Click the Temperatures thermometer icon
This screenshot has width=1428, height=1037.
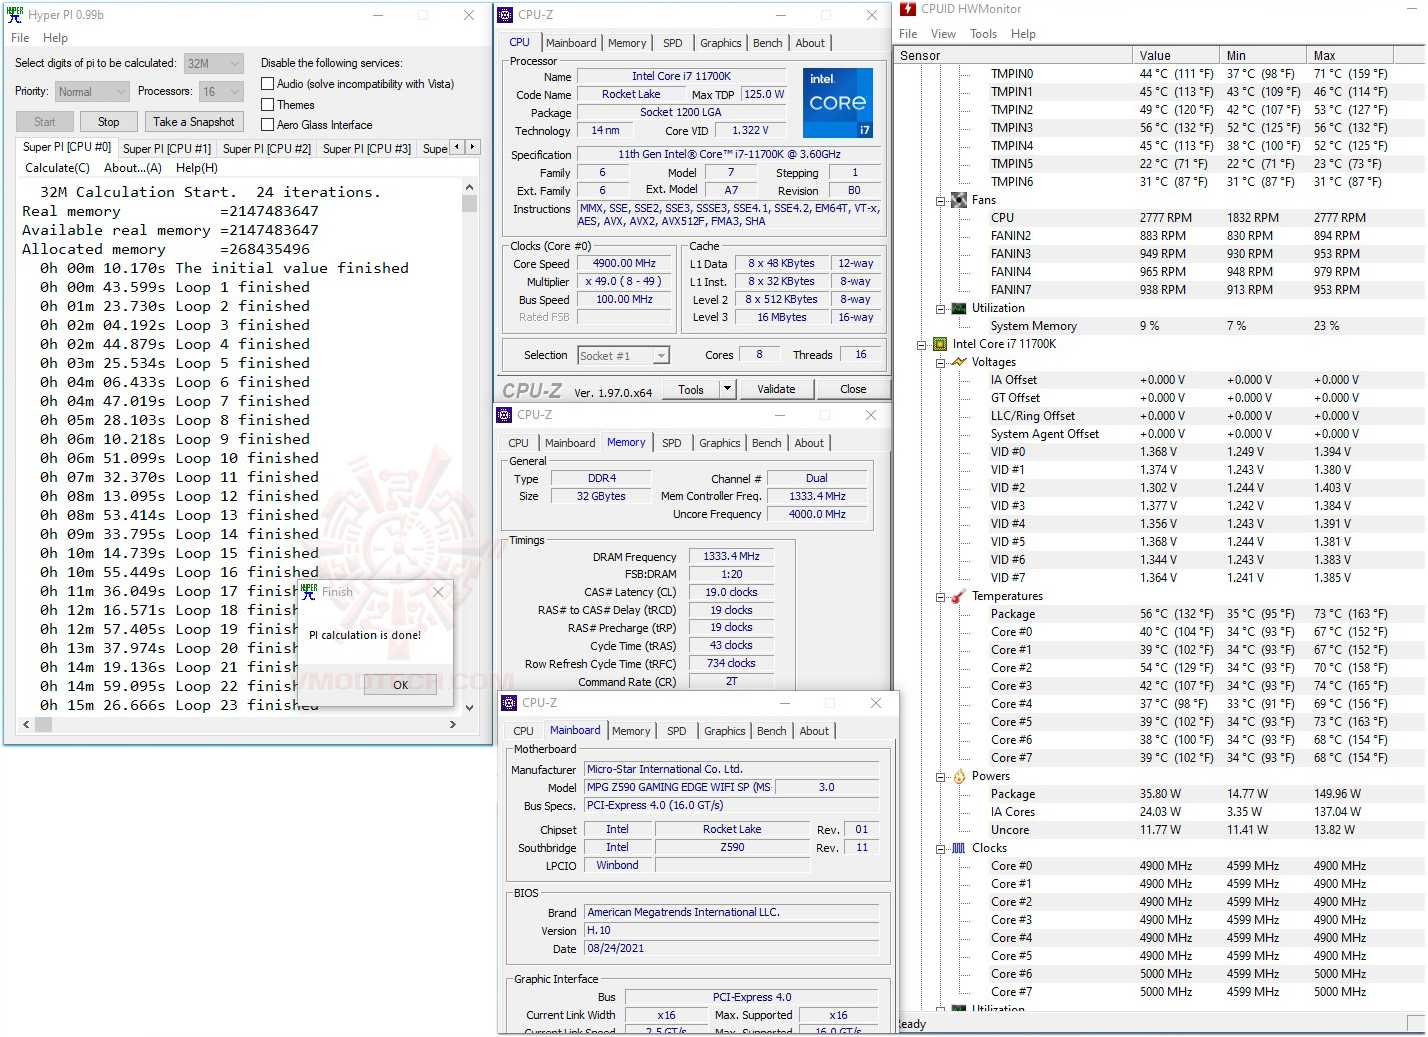(x=959, y=596)
